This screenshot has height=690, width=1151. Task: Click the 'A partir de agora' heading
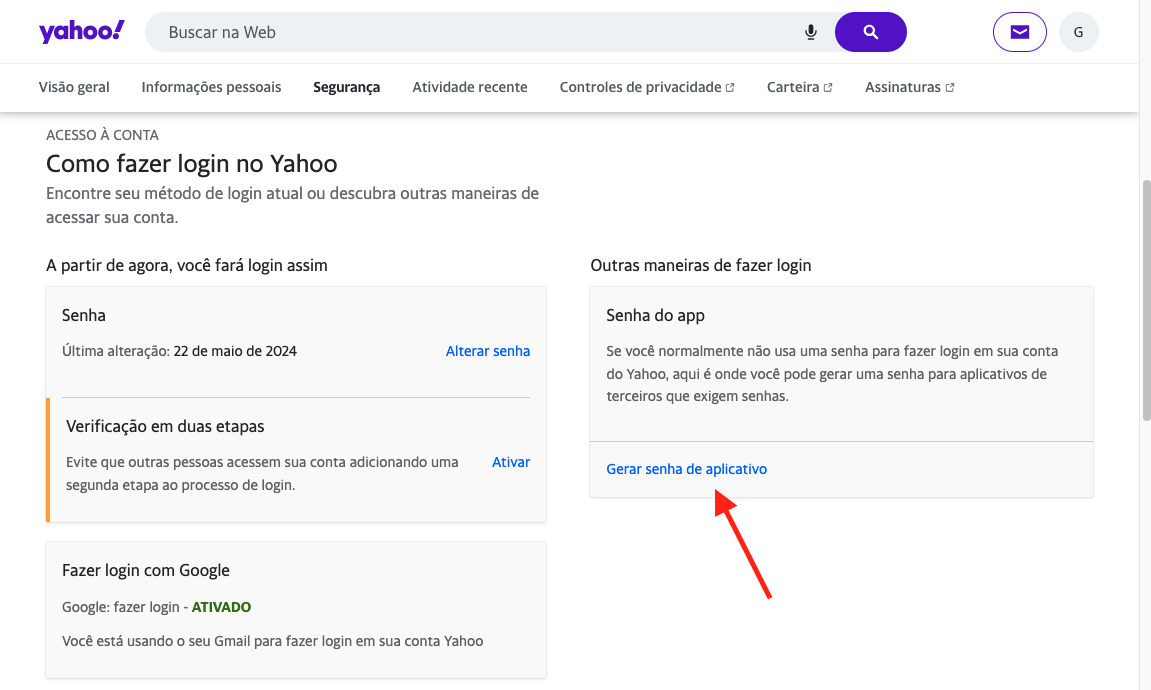pyautogui.click(x=186, y=265)
